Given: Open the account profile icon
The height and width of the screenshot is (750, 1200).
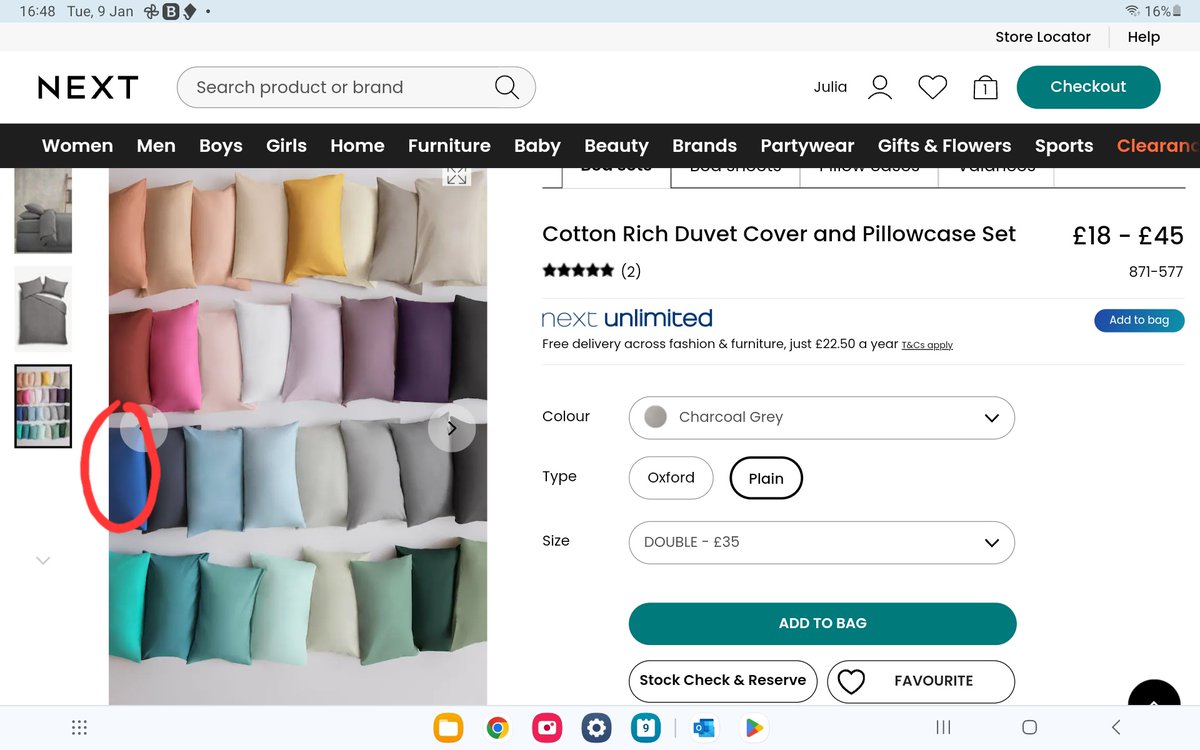Looking at the screenshot, I should point(880,87).
